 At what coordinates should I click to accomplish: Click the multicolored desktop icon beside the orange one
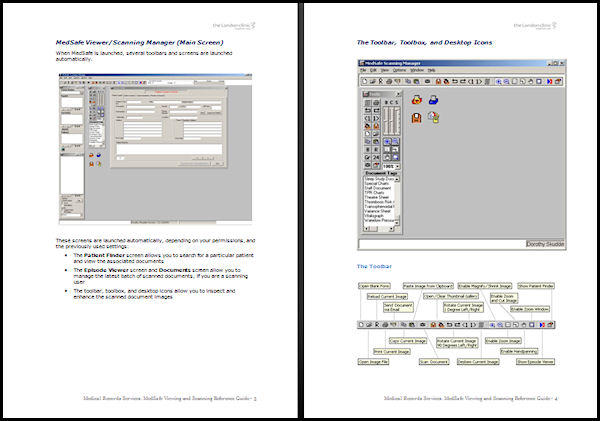tap(434, 117)
